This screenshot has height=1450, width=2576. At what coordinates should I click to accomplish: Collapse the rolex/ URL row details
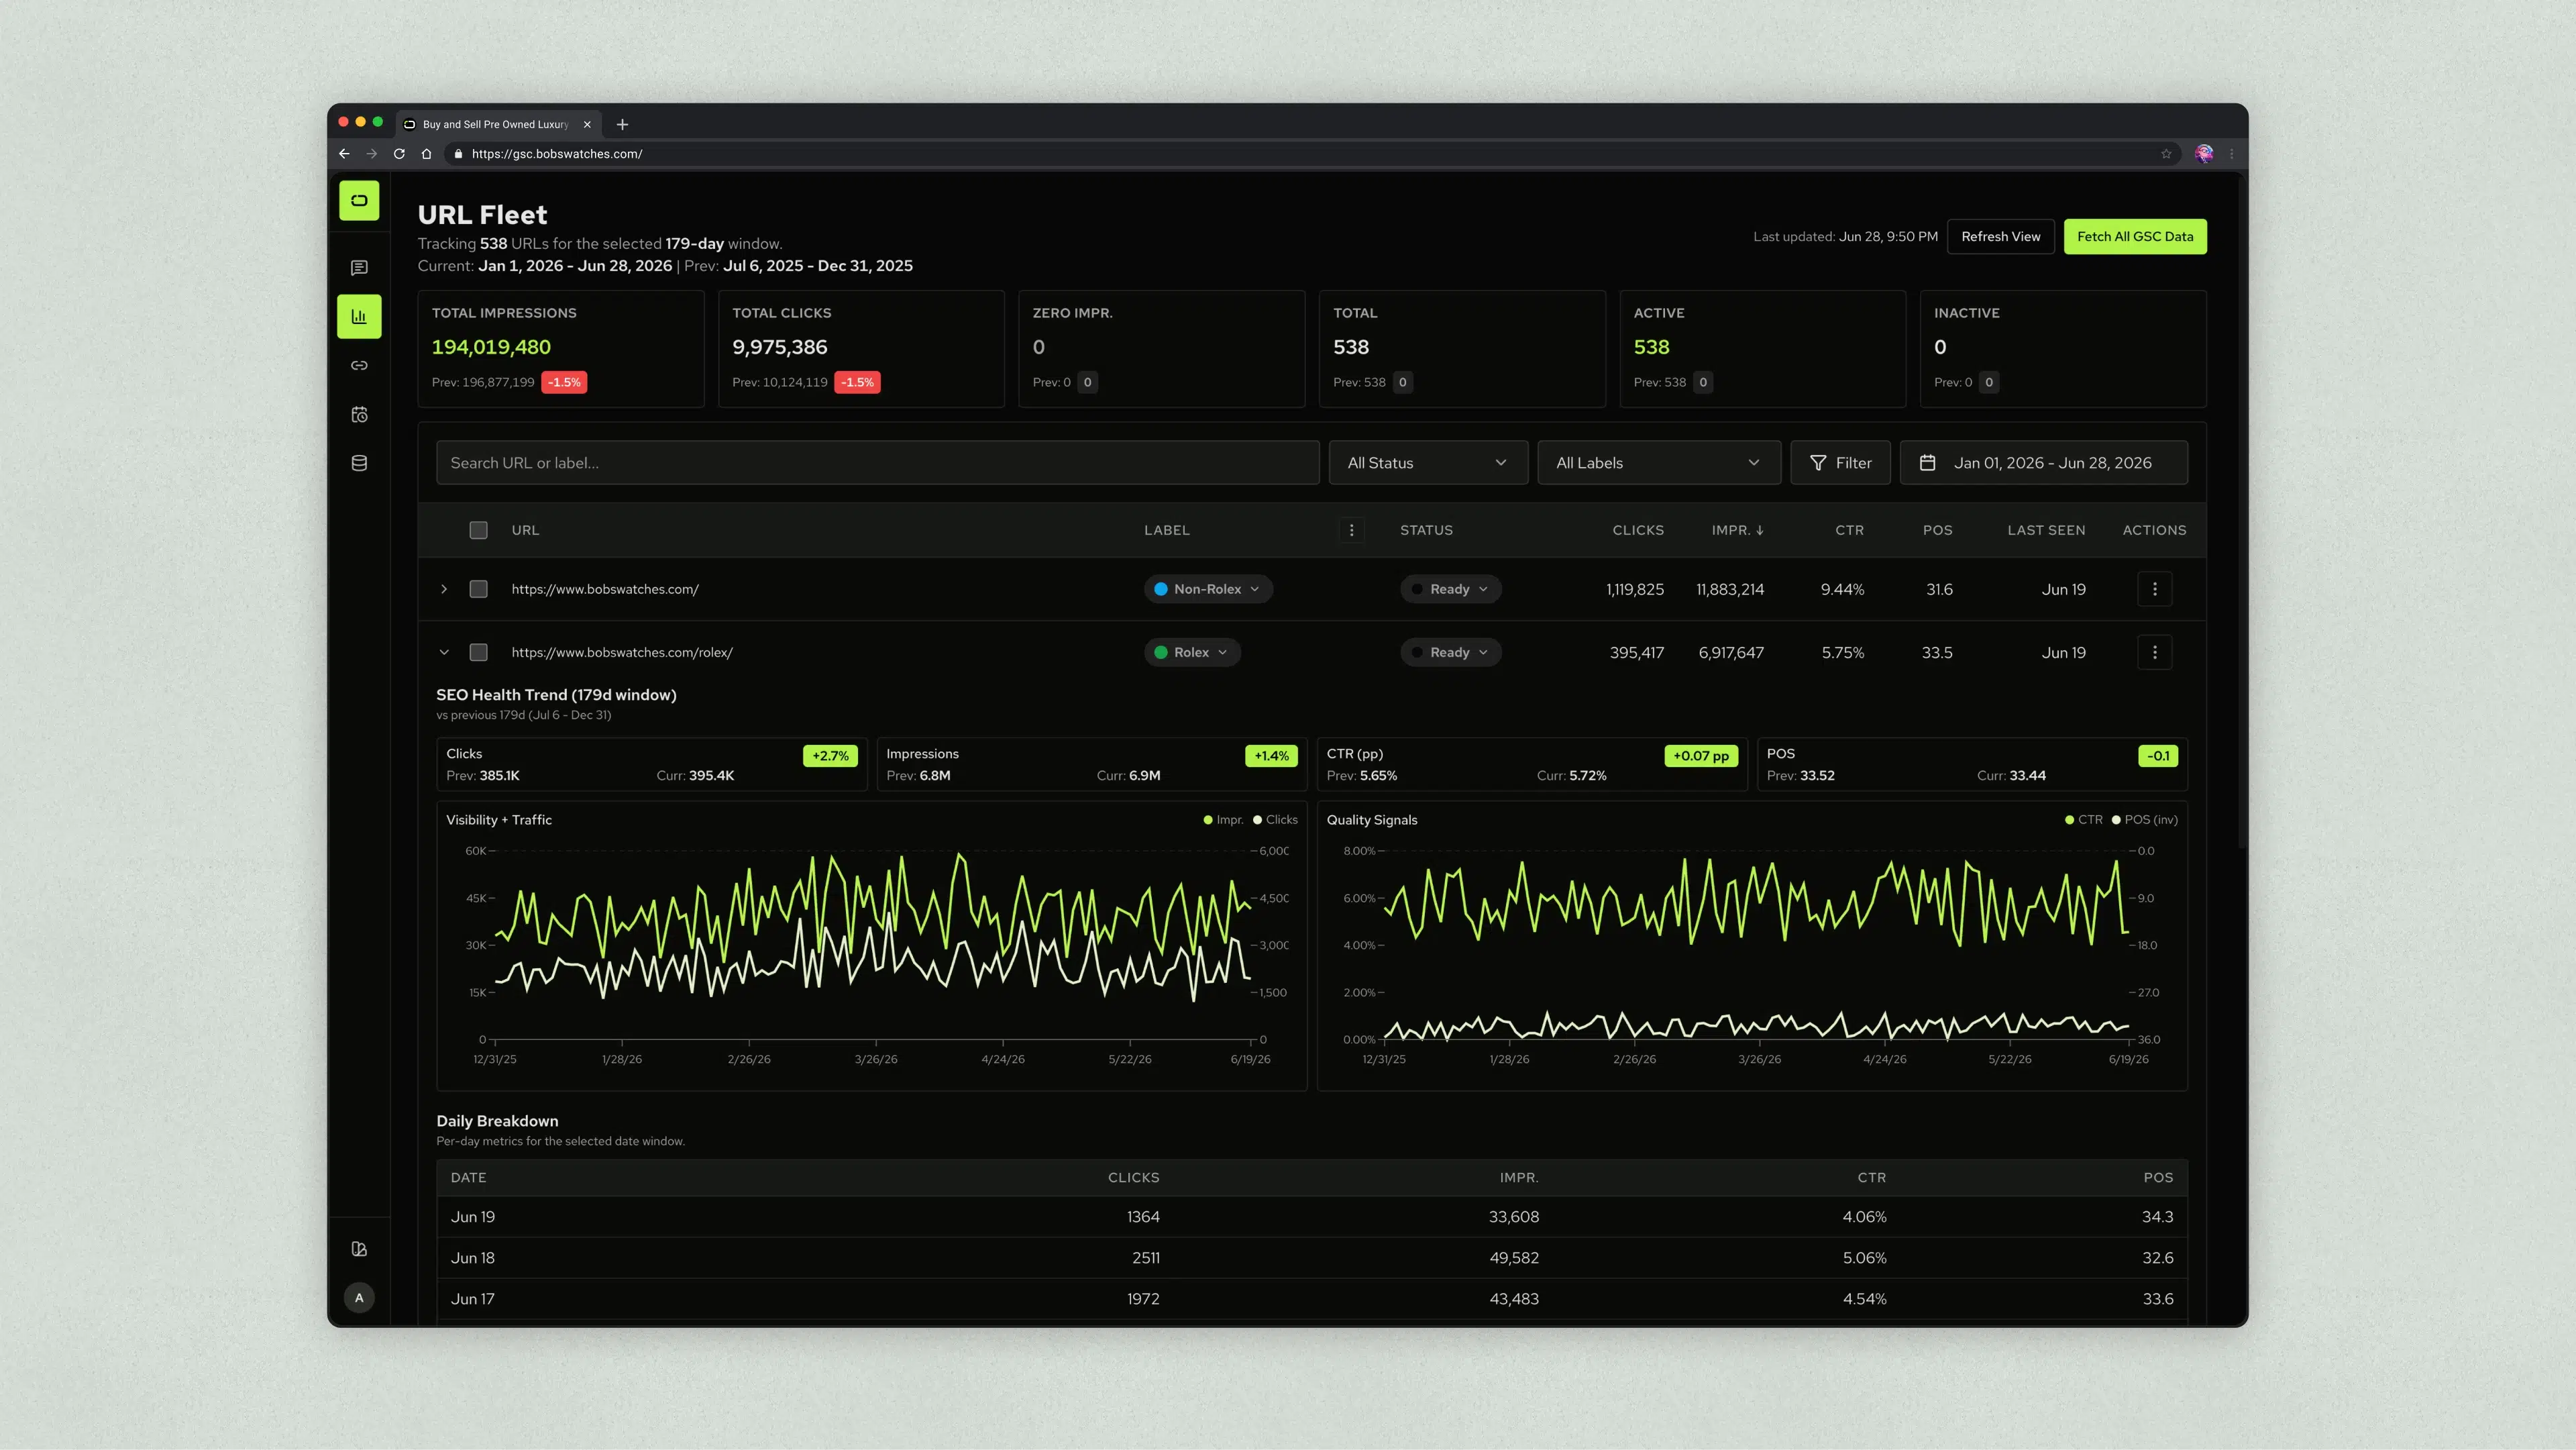[x=444, y=652]
